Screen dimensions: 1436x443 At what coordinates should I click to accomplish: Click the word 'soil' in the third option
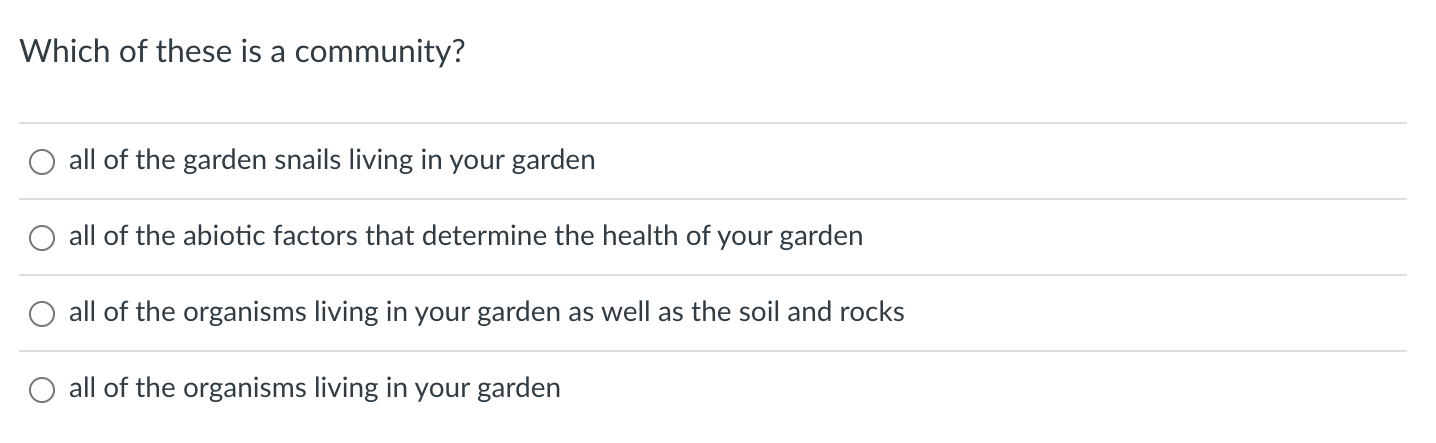[x=760, y=312]
